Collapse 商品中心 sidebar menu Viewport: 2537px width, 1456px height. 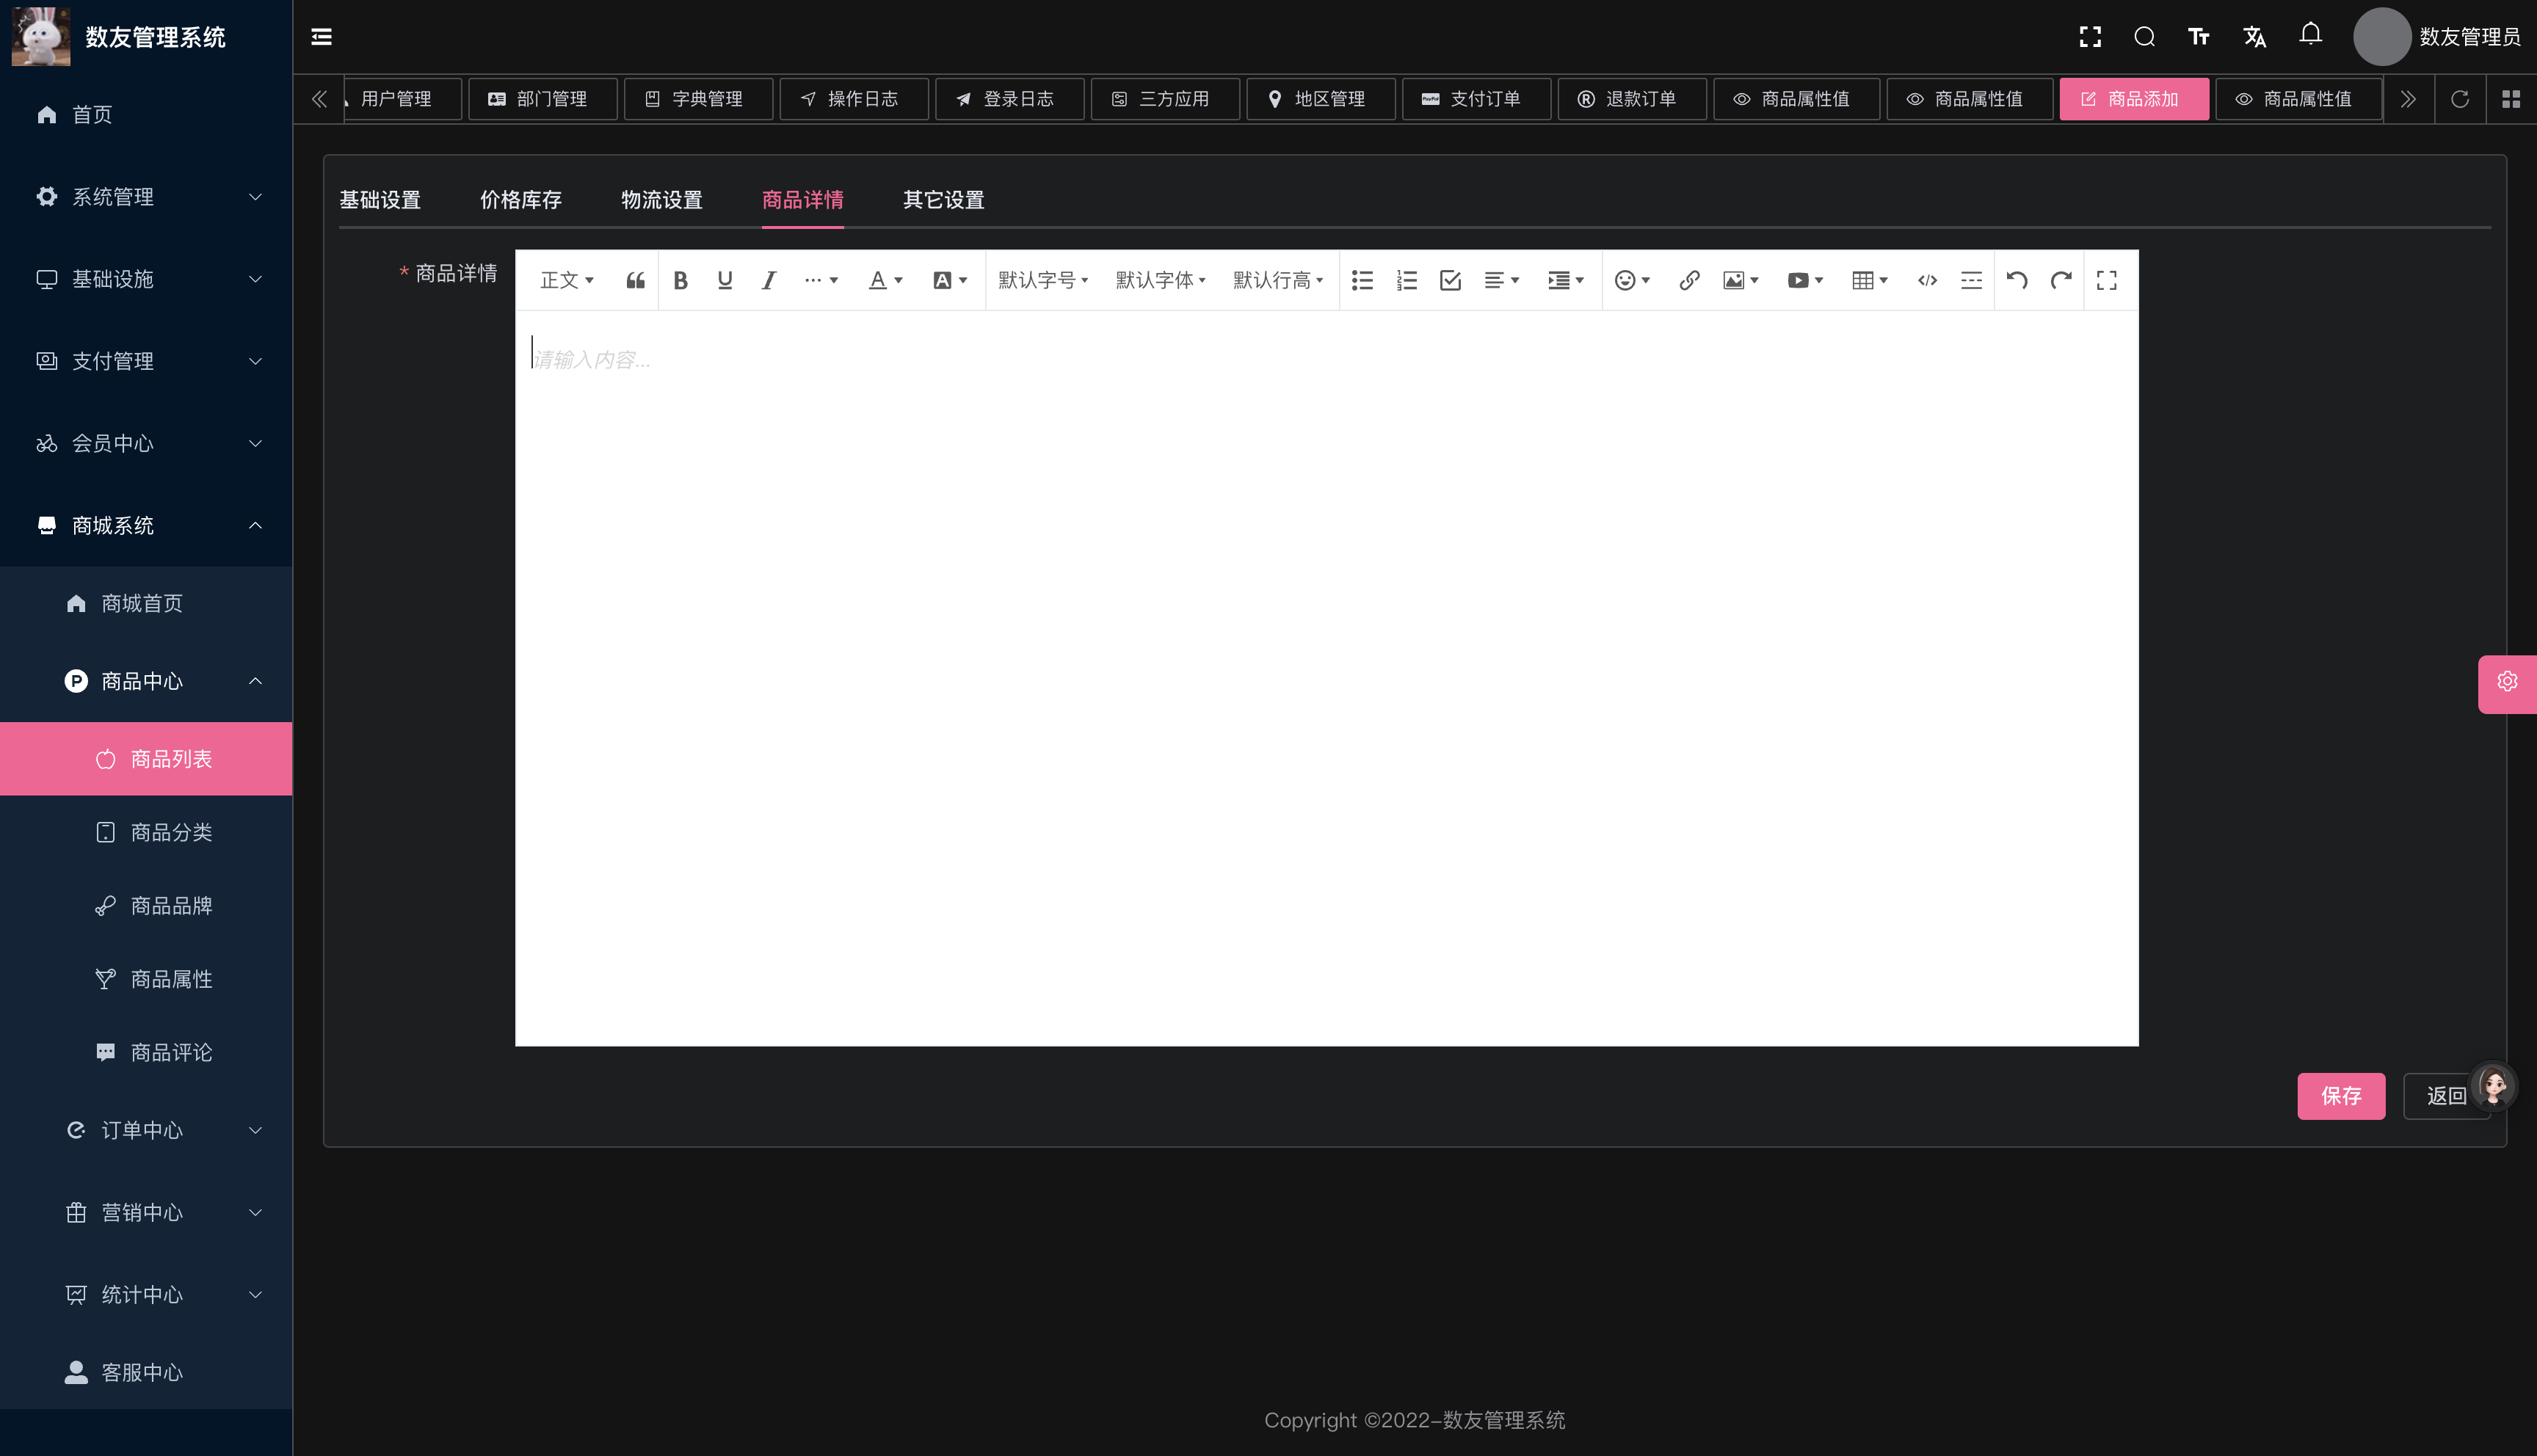point(146,681)
